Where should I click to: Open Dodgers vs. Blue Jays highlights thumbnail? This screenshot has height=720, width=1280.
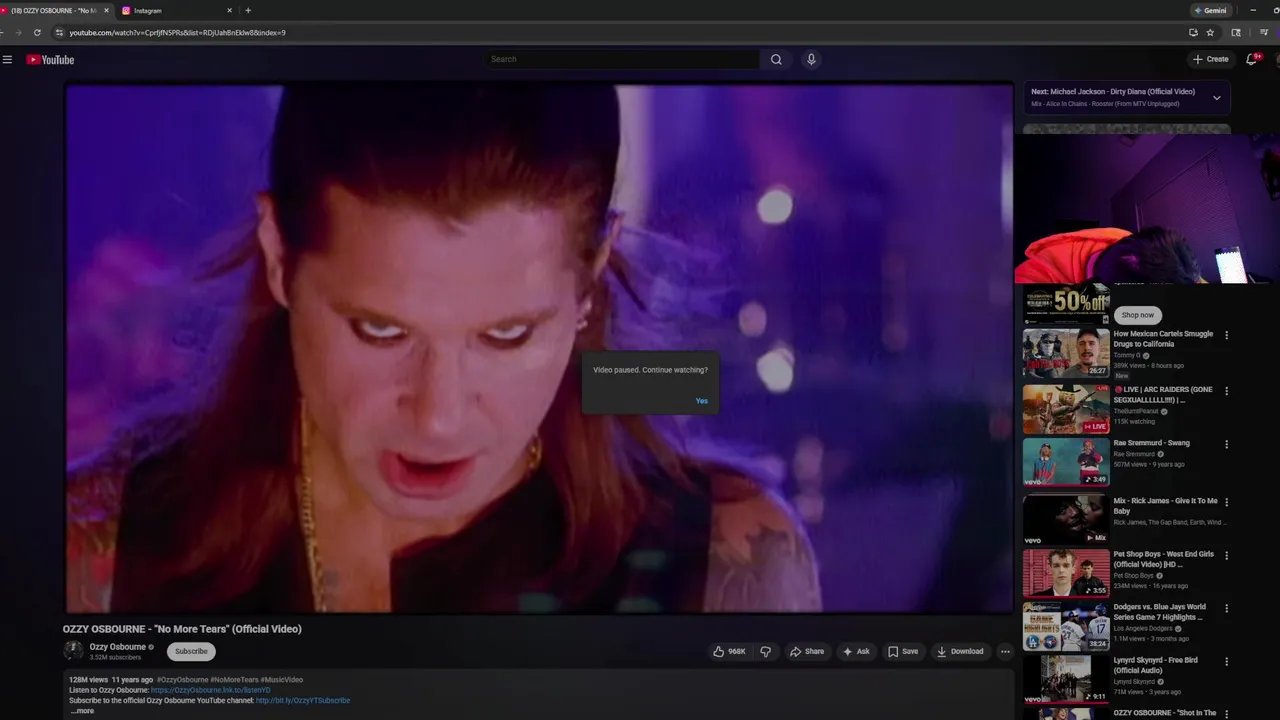(x=1066, y=627)
